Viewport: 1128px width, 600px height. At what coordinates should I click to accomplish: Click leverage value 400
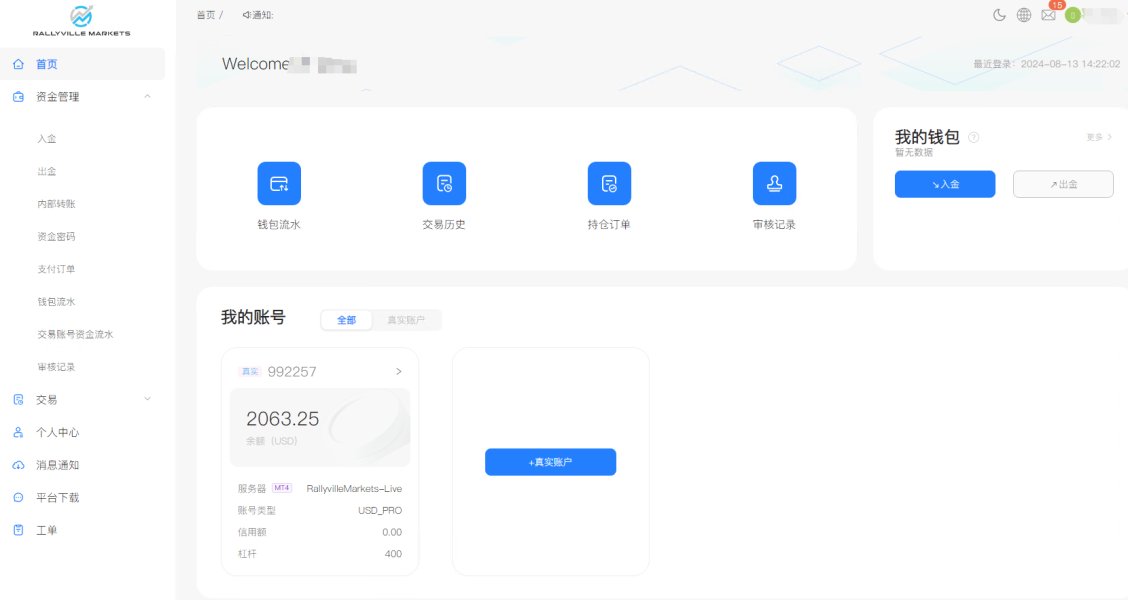pos(394,553)
